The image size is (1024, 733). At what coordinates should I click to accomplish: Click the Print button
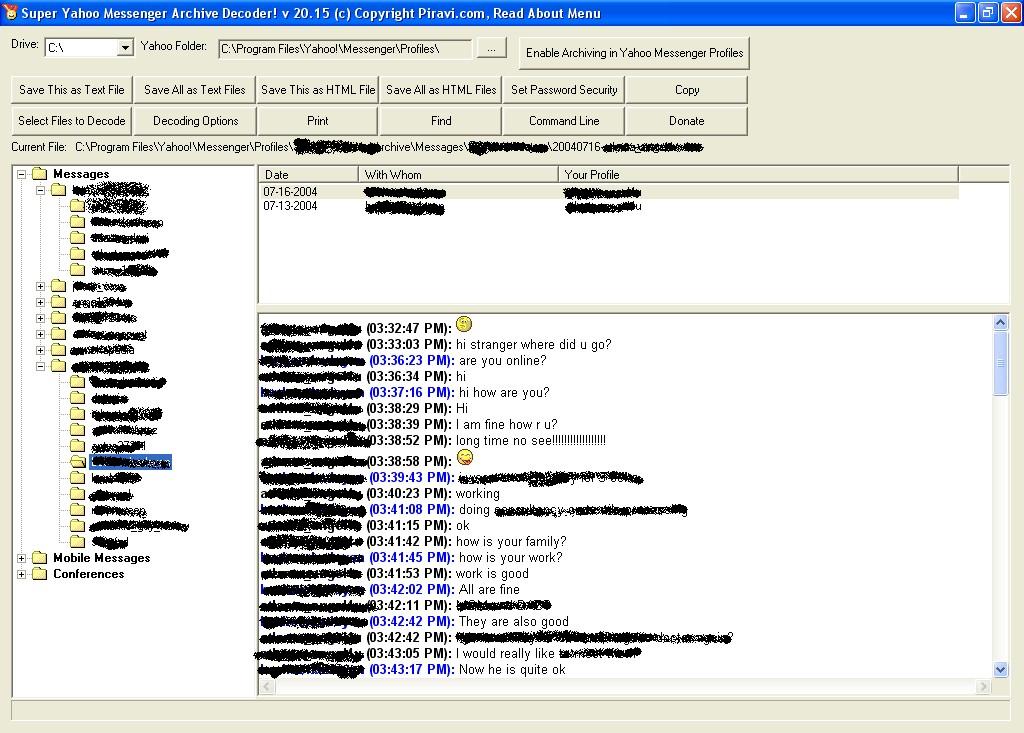point(318,121)
